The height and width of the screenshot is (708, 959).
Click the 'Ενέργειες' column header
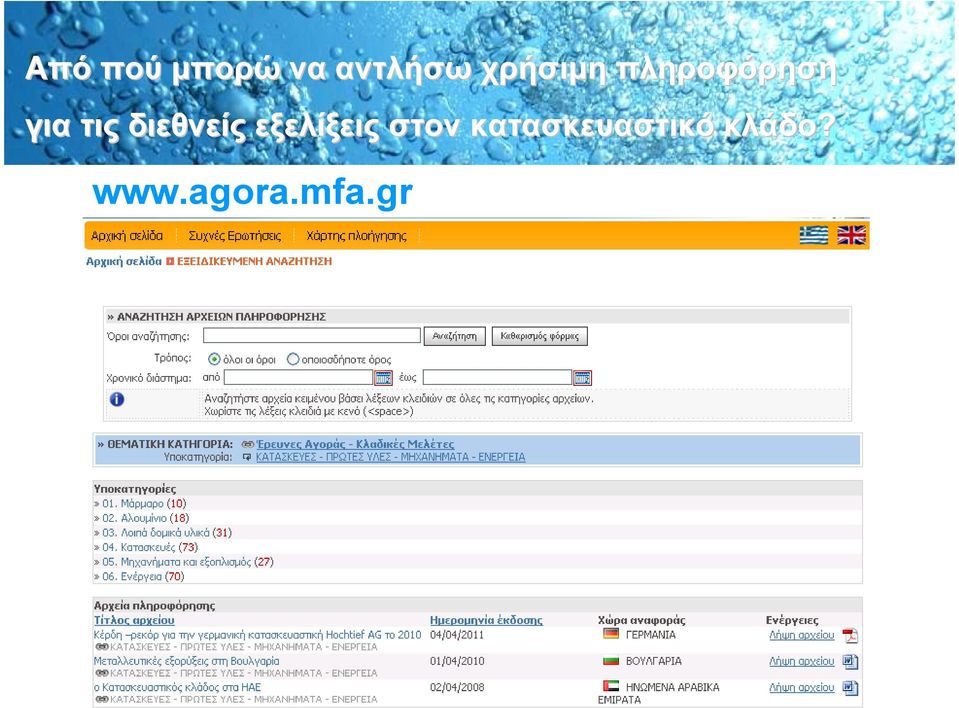(792, 620)
